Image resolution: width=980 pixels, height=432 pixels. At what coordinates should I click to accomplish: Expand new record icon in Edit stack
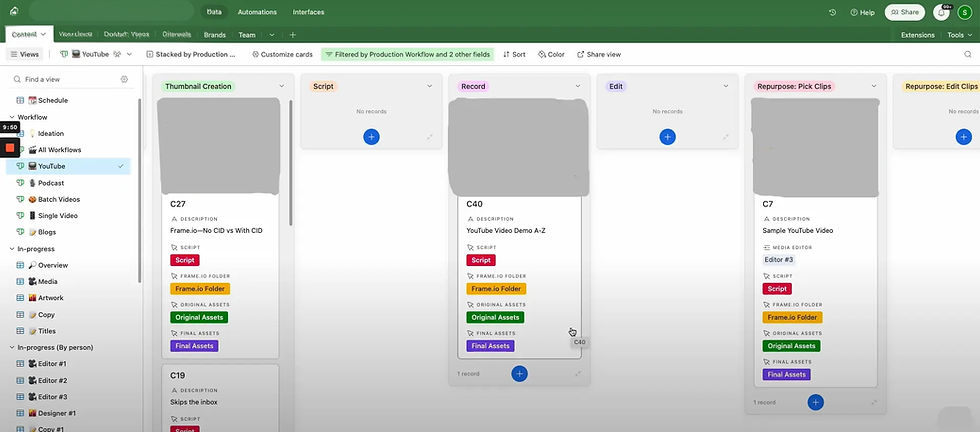point(726,137)
